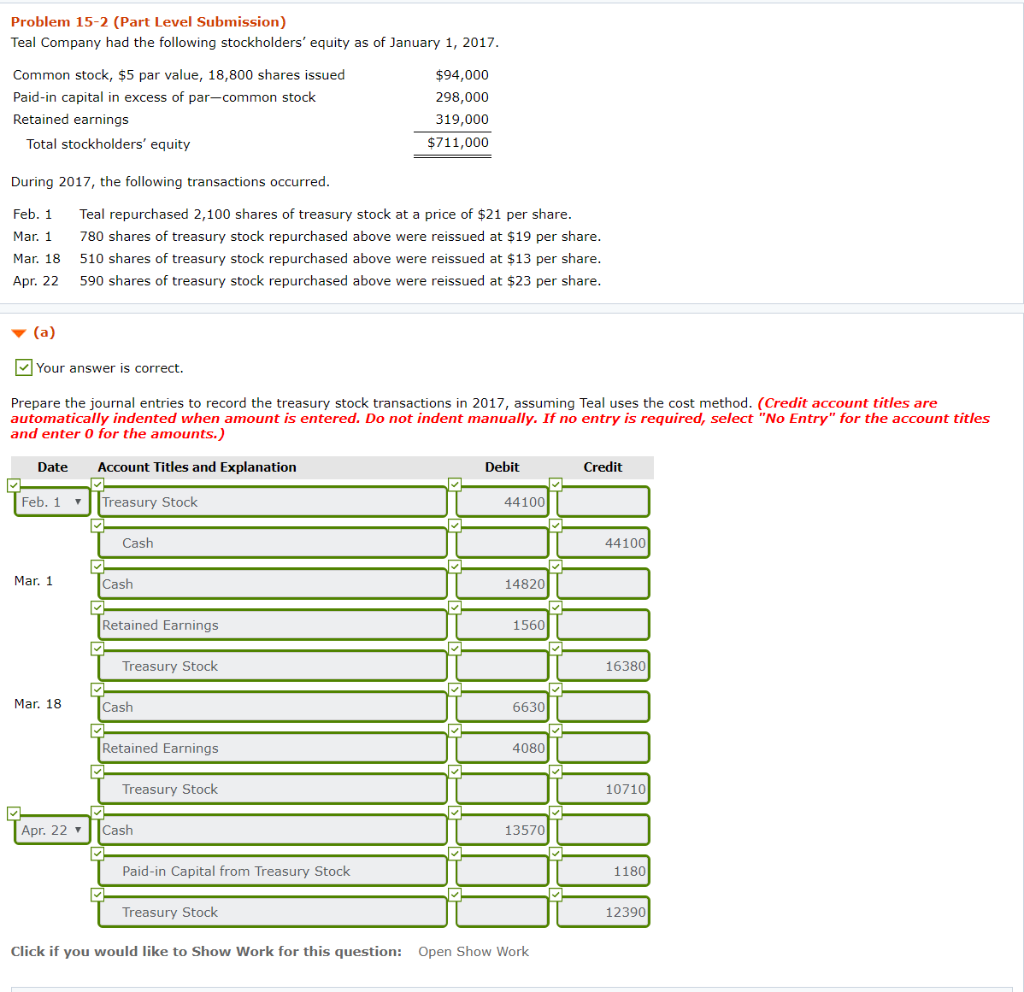Click the checkmark above the 16380 credit field

click(x=556, y=648)
